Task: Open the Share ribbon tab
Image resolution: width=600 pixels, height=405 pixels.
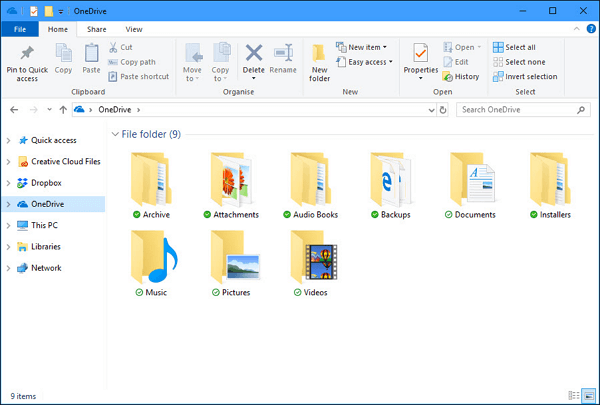Action: pos(97,30)
